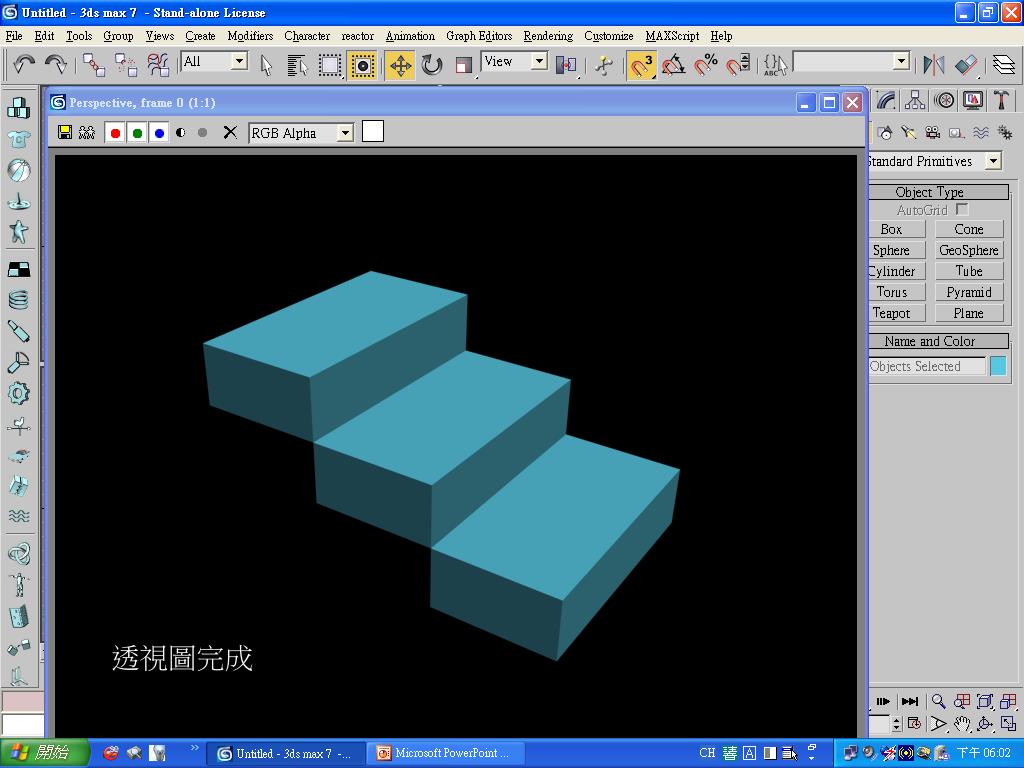Viewport: 1024px width, 768px height.
Task: Toggle the Percent Snap button
Action: (x=706, y=65)
